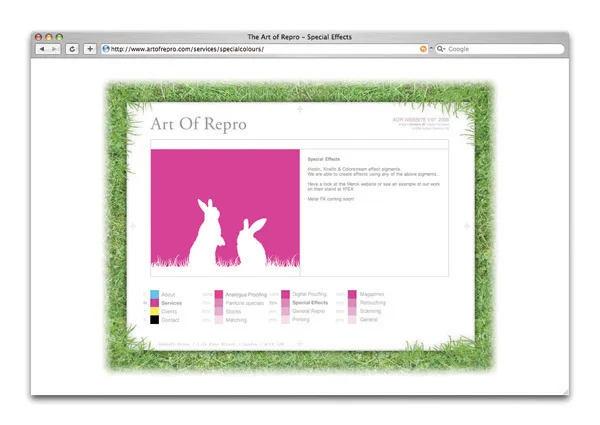Zoom the window with green button
This screenshot has height=425, width=600.
click(x=59, y=37)
